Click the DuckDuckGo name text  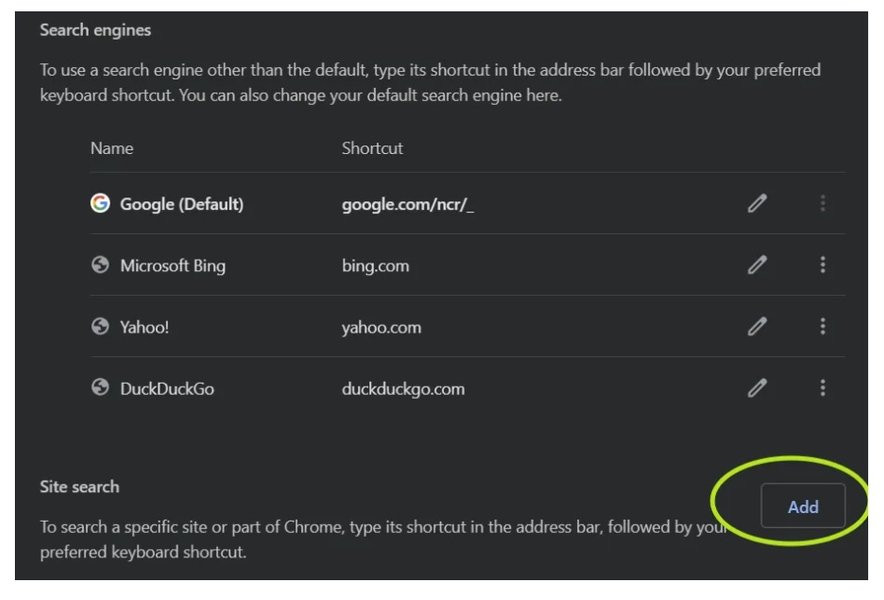pos(166,389)
